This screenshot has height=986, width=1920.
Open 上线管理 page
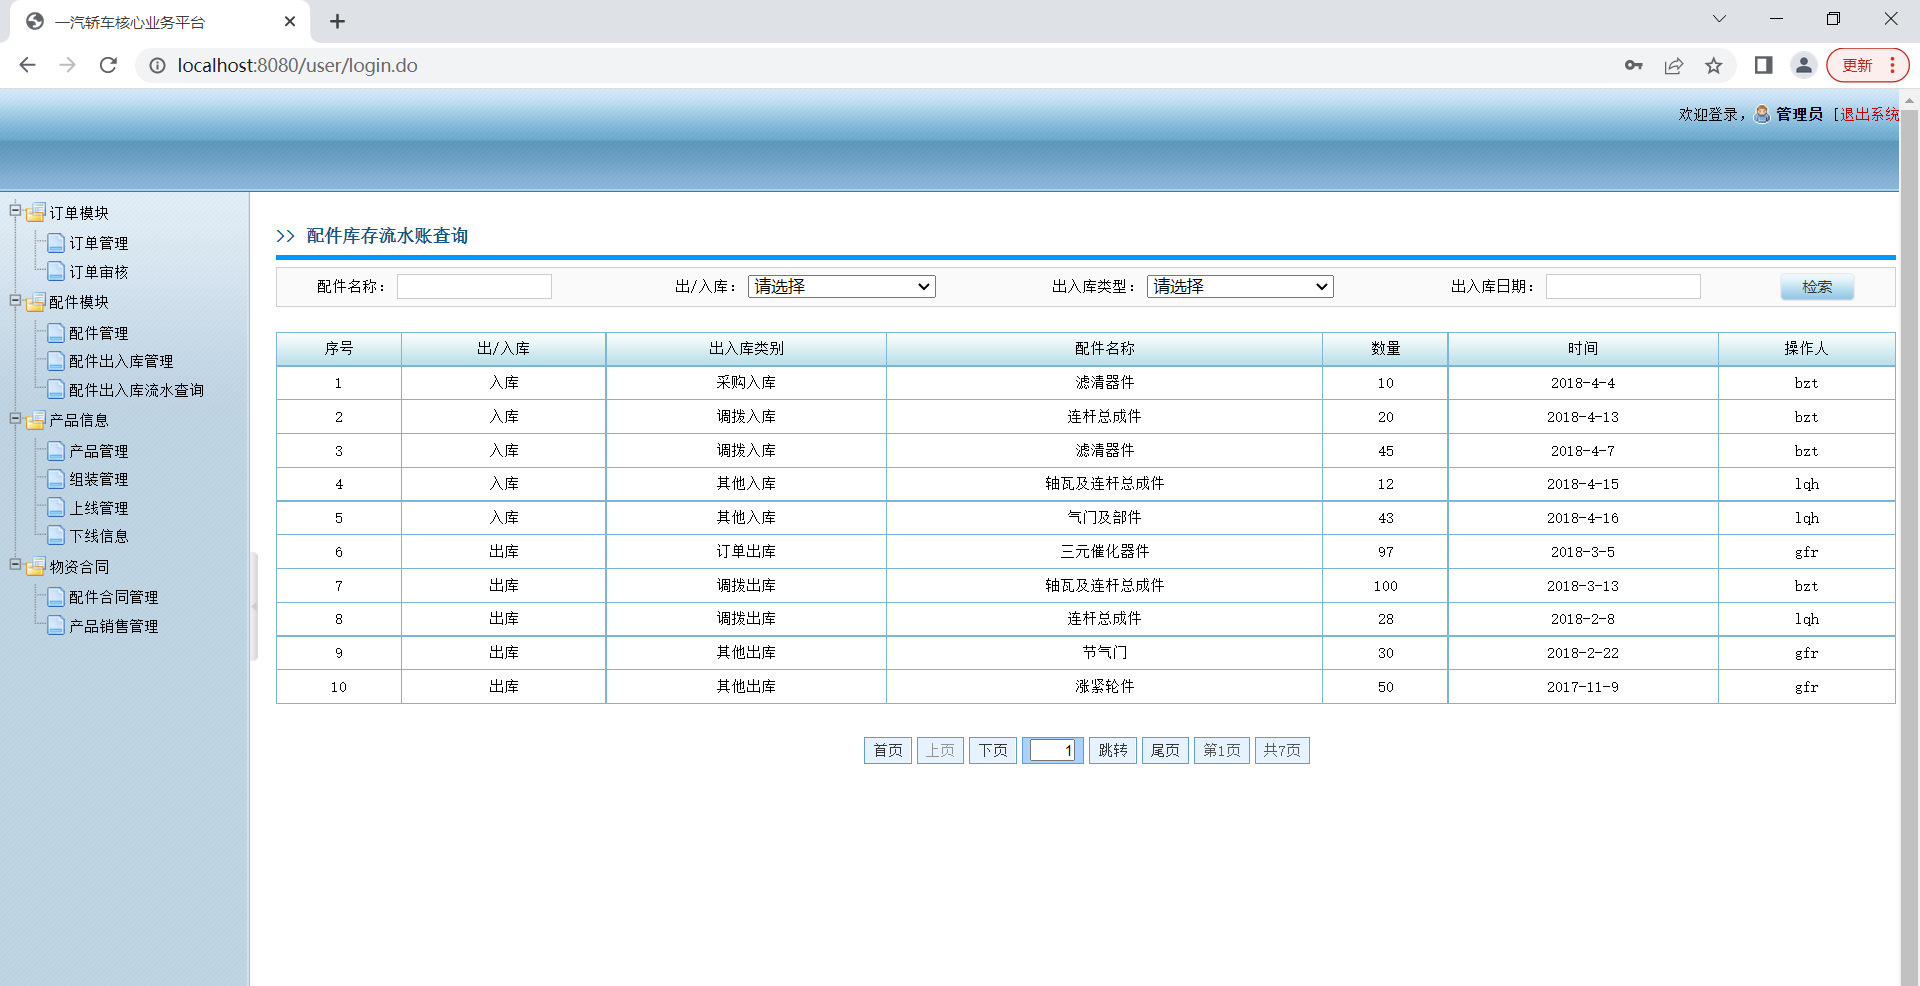tap(98, 508)
